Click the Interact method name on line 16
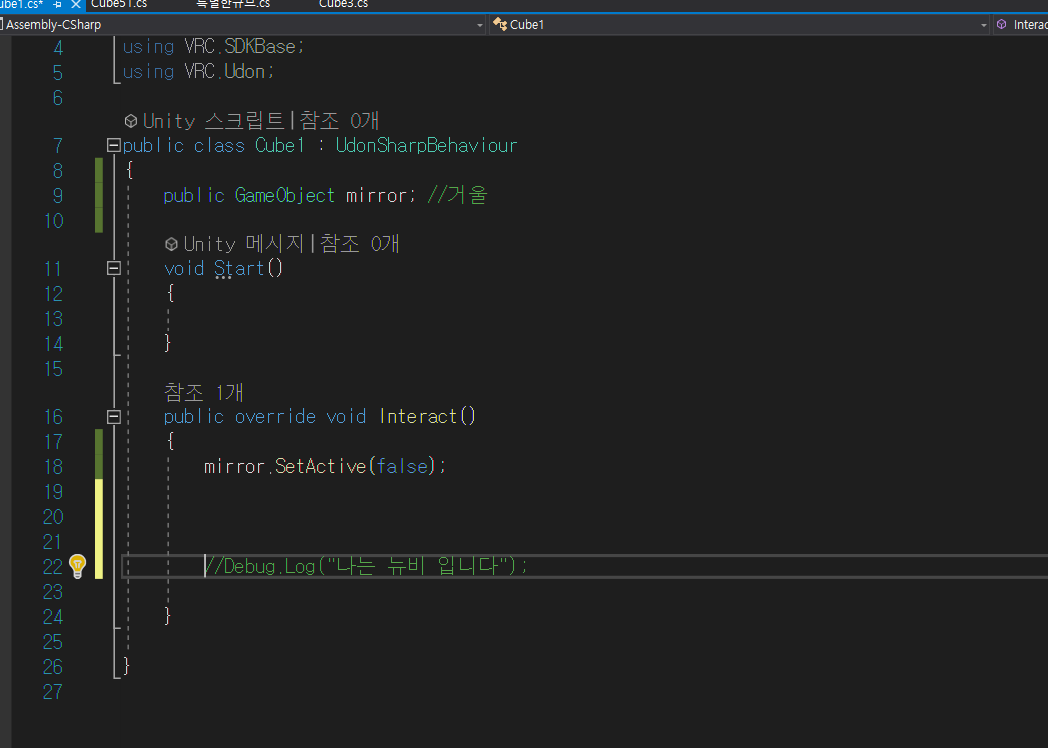Viewport: 1048px width, 748px height. click(x=418, y=416)
